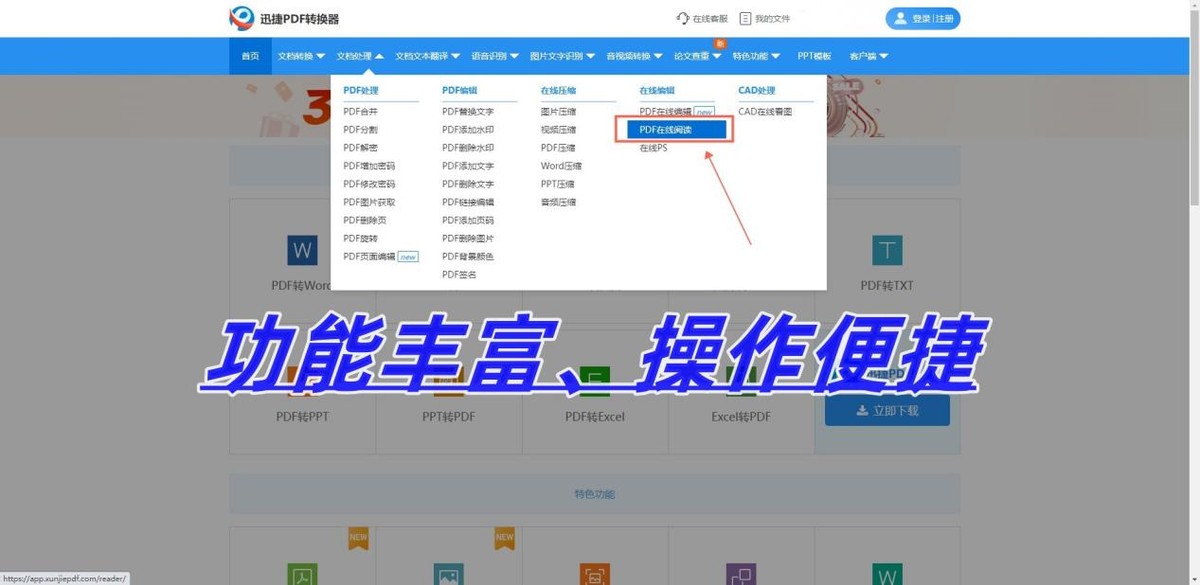Select the PDF转Word tool icon
This screenshot has height=585, width=1200.
coord(302,250)
